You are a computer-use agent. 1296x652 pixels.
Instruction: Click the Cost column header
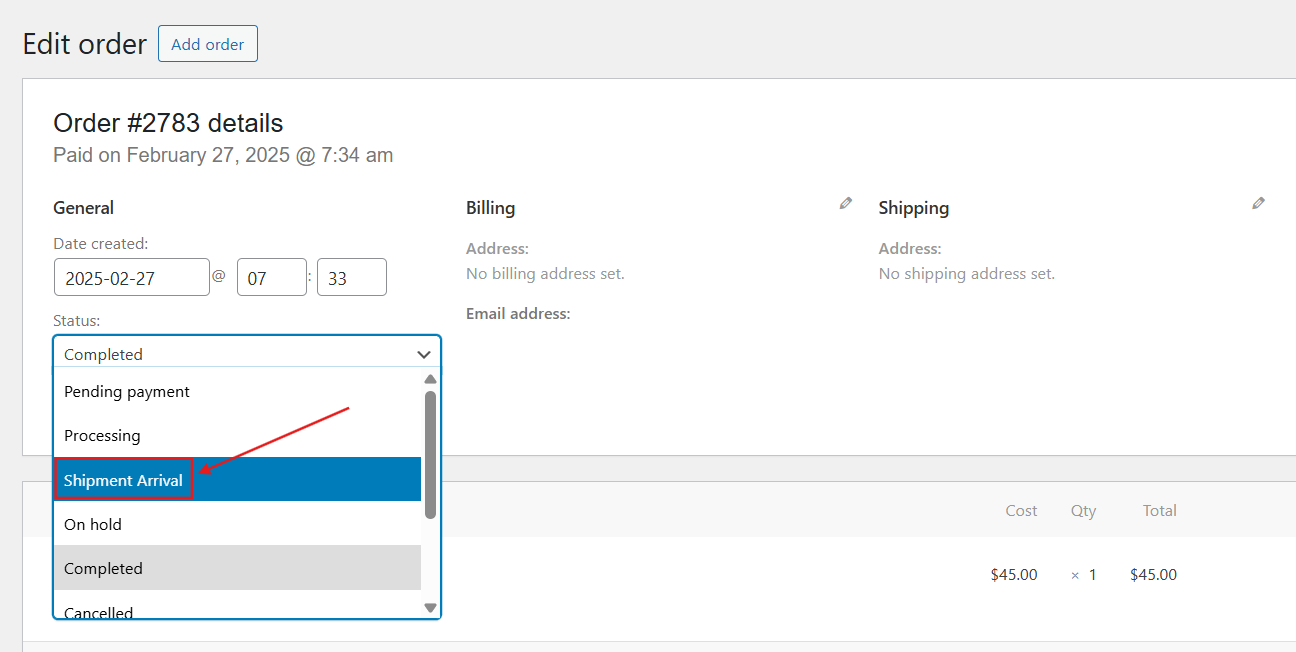coord(1021,510)
